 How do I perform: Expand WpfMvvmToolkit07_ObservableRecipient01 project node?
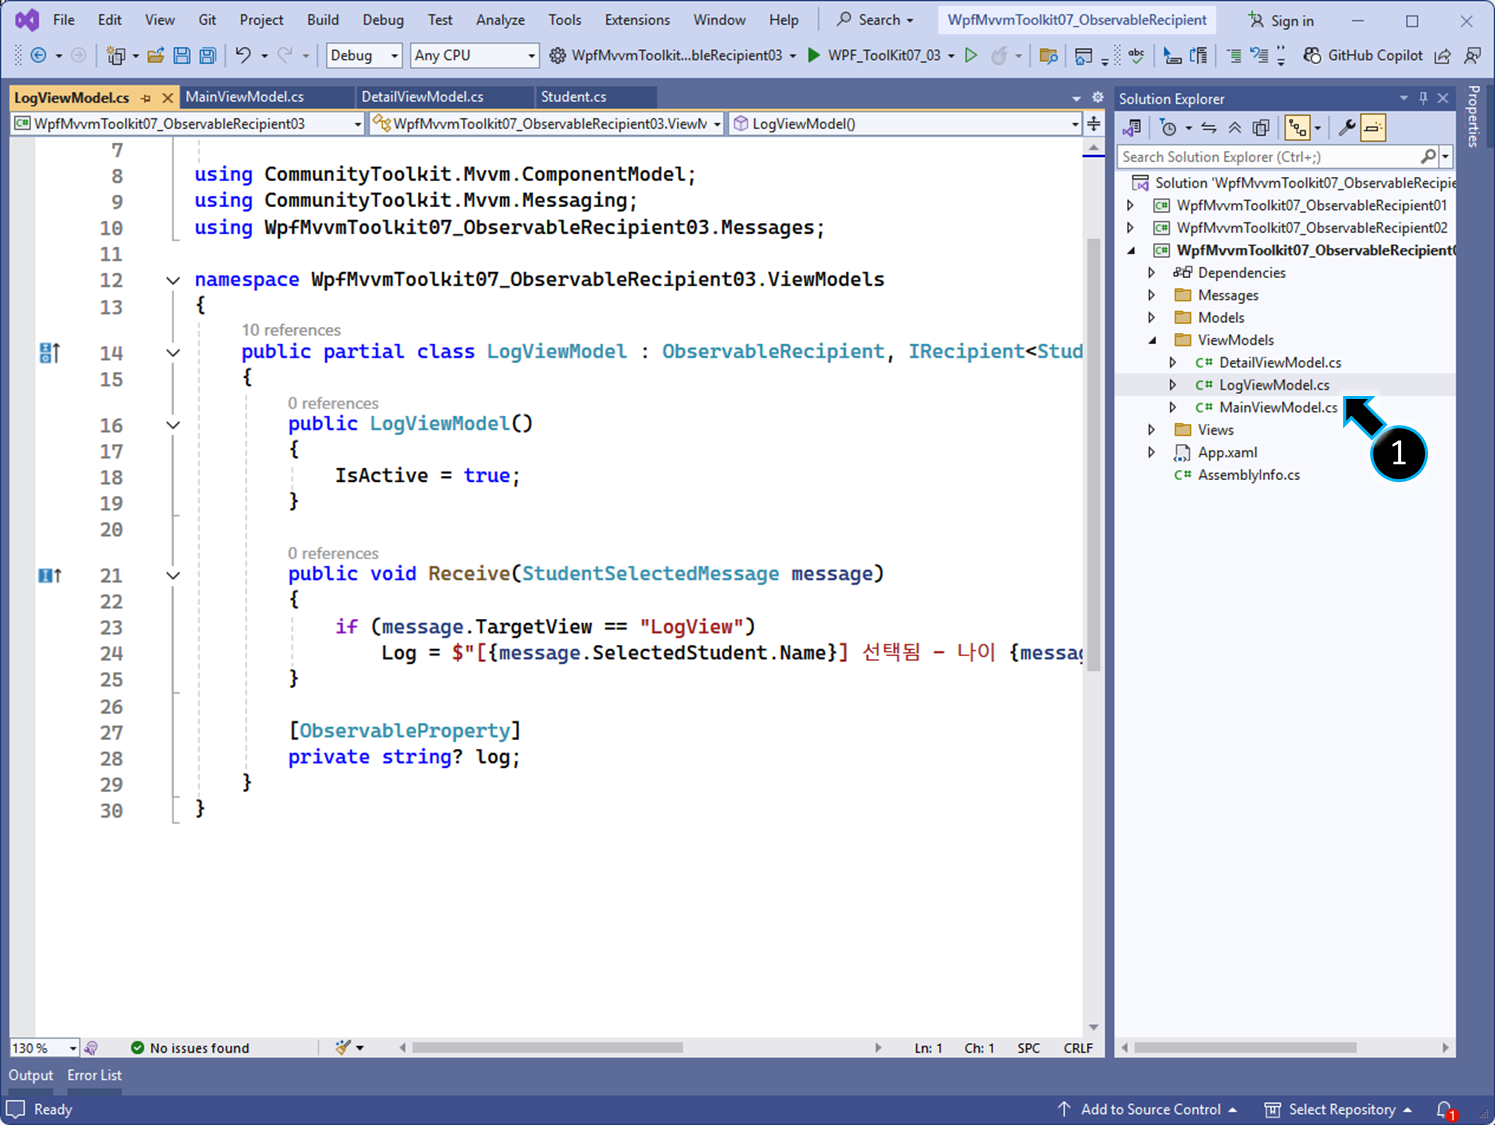(x=1131, y=205)
